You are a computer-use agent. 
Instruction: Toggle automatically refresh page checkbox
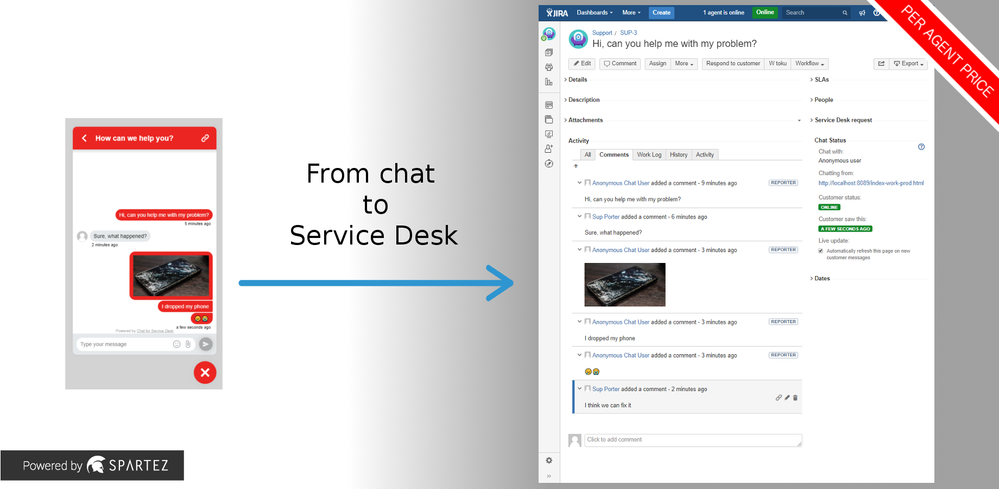821,251
